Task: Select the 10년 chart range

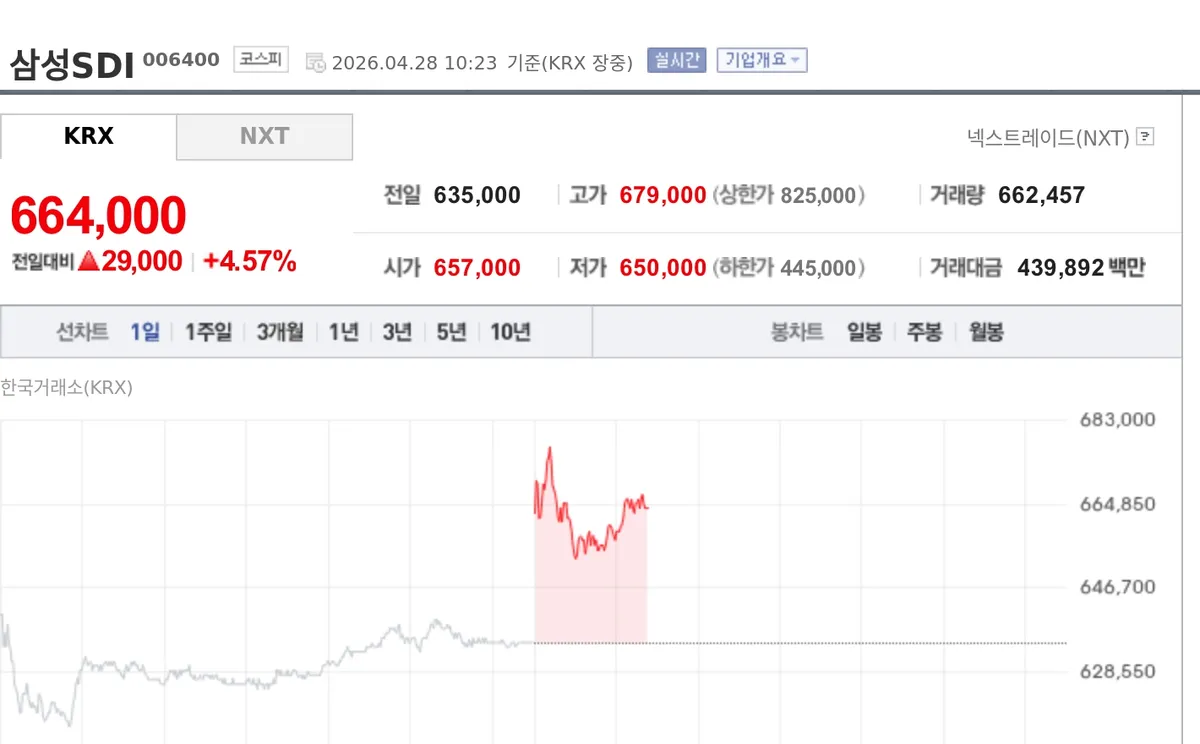Action: pos(510,332)
